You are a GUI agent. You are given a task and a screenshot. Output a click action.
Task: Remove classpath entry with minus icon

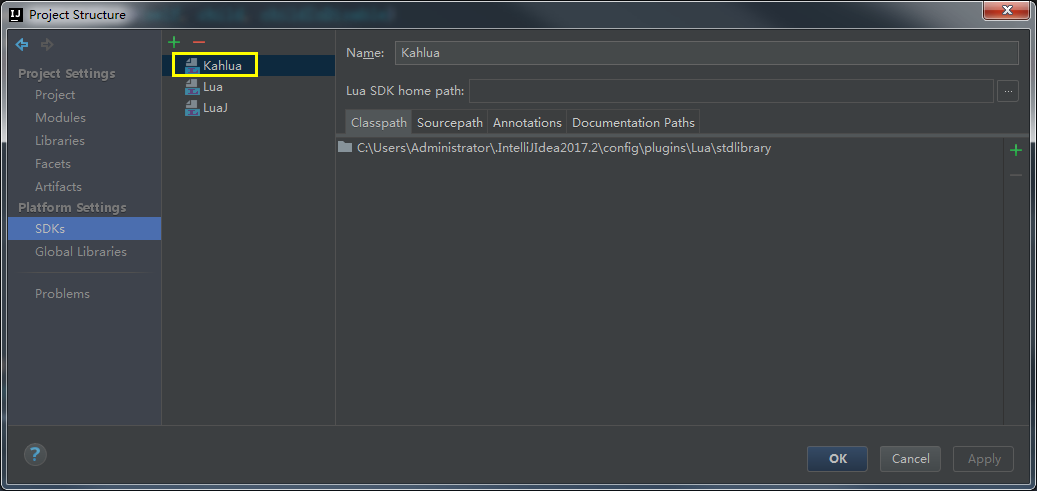pyautogui.click(x=1016, y=175)
